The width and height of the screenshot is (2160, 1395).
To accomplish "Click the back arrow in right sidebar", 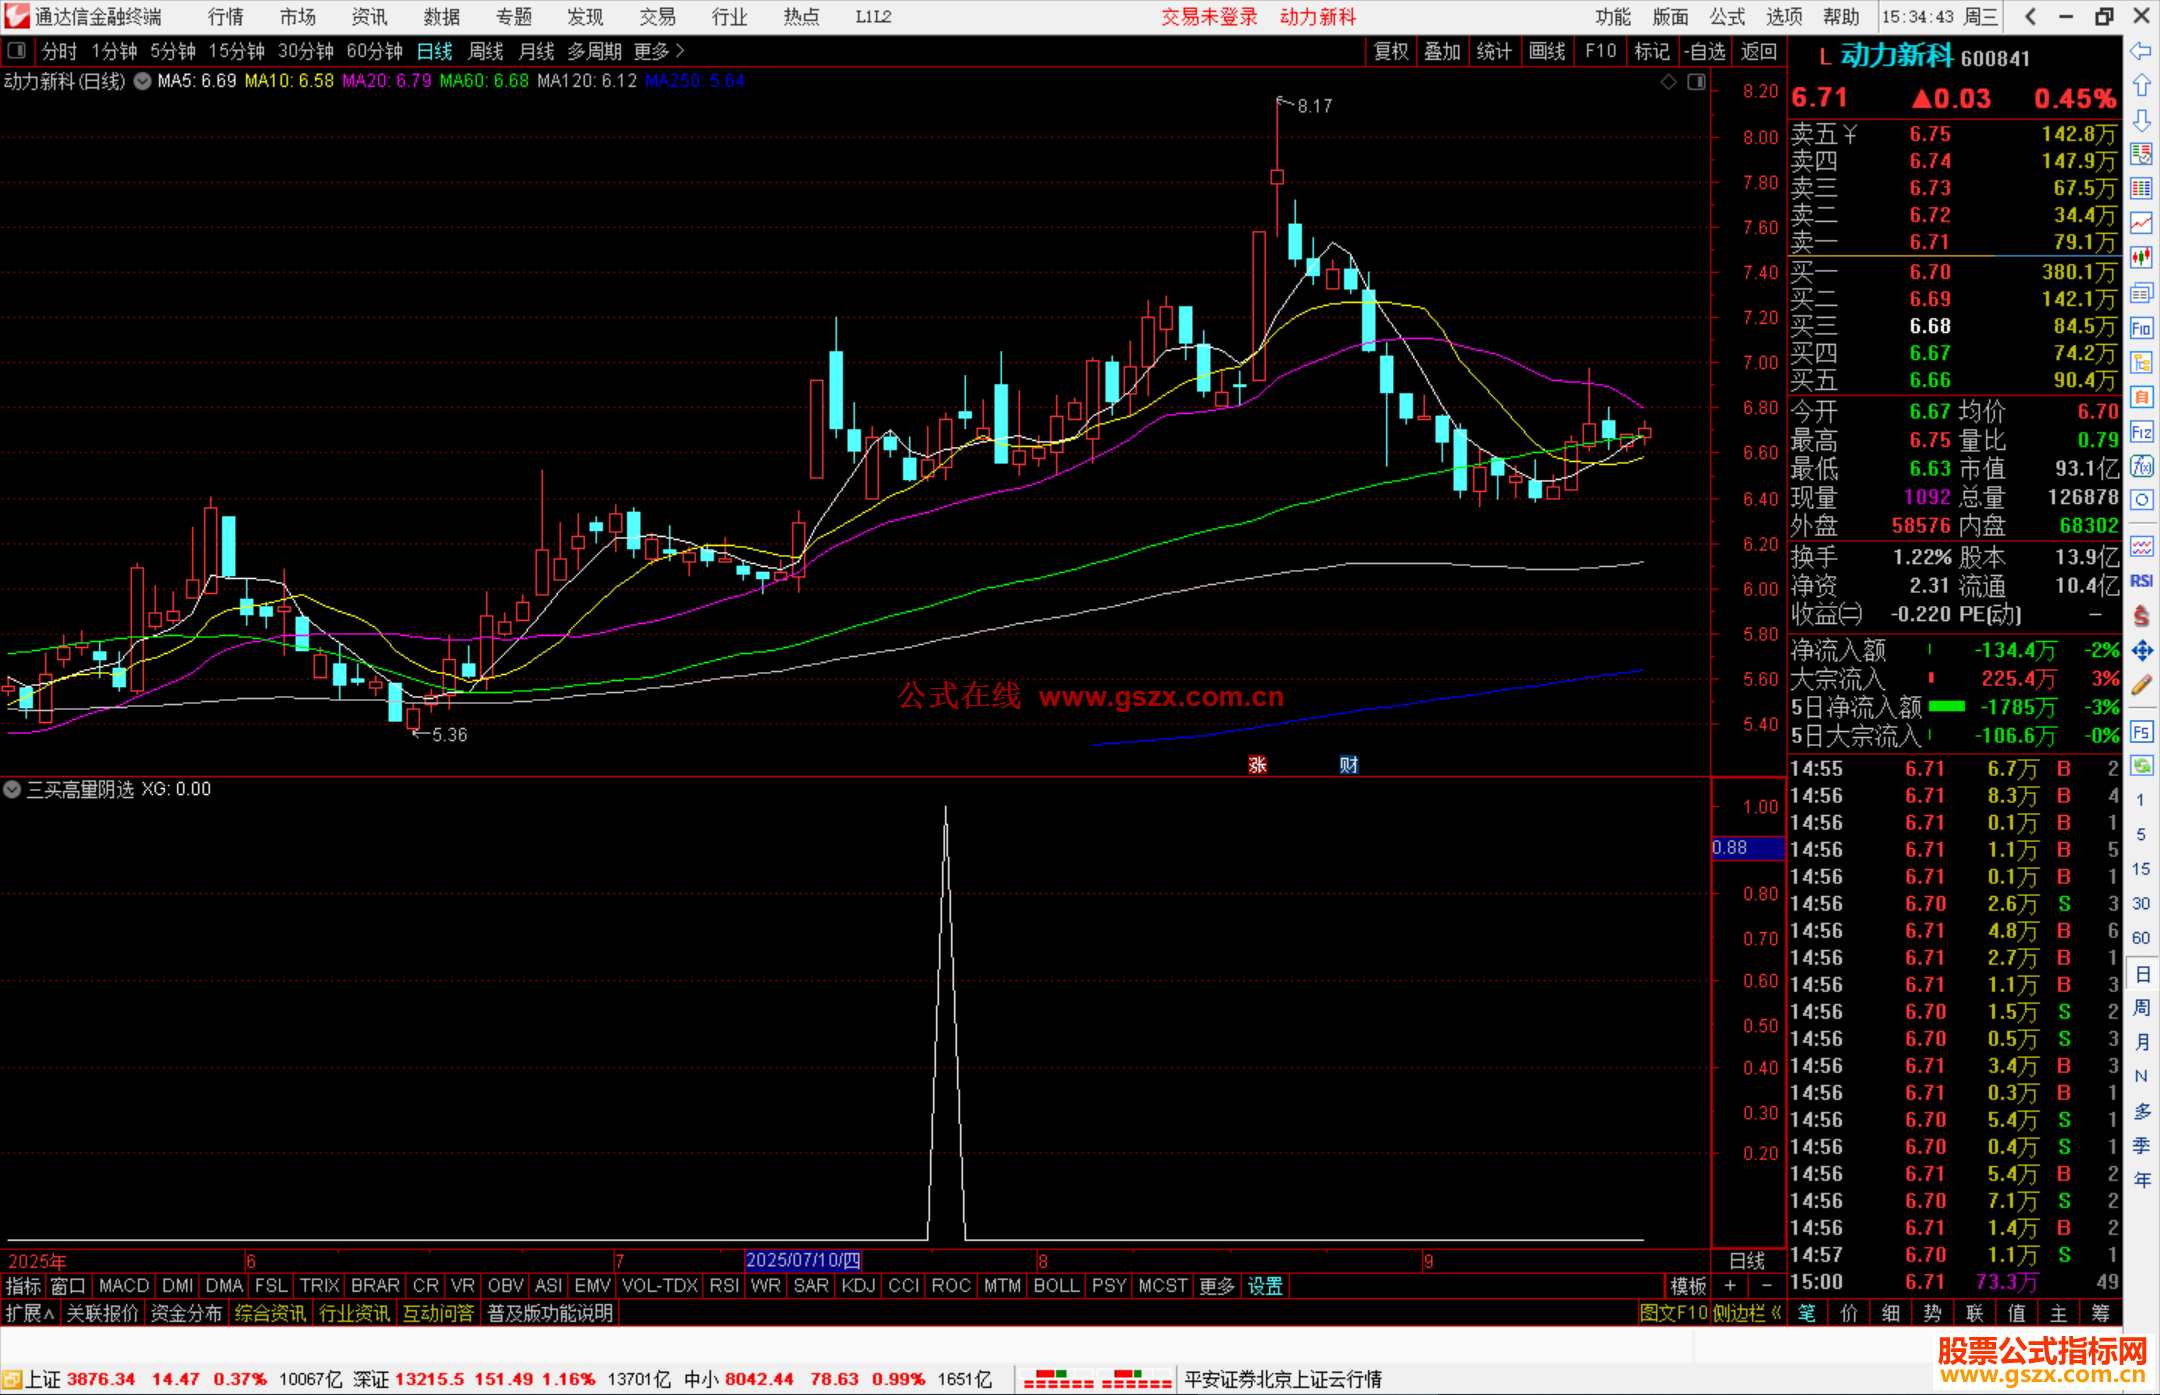I will coord(2141,51).
